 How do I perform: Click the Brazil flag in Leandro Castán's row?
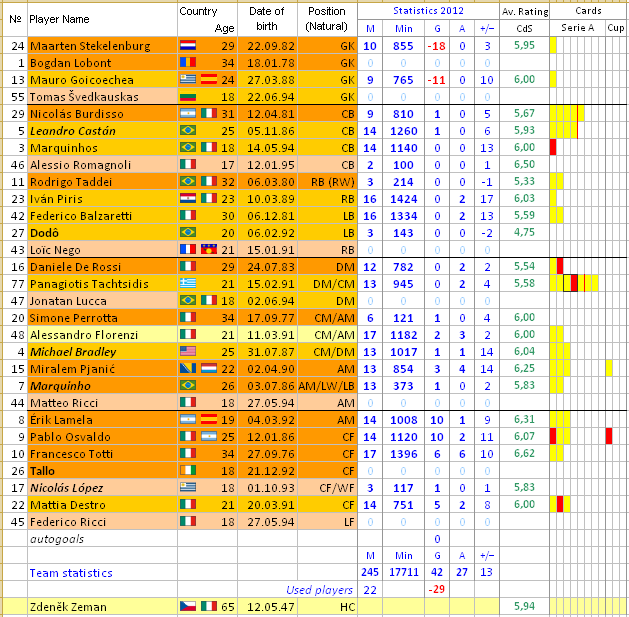[188, 130]
